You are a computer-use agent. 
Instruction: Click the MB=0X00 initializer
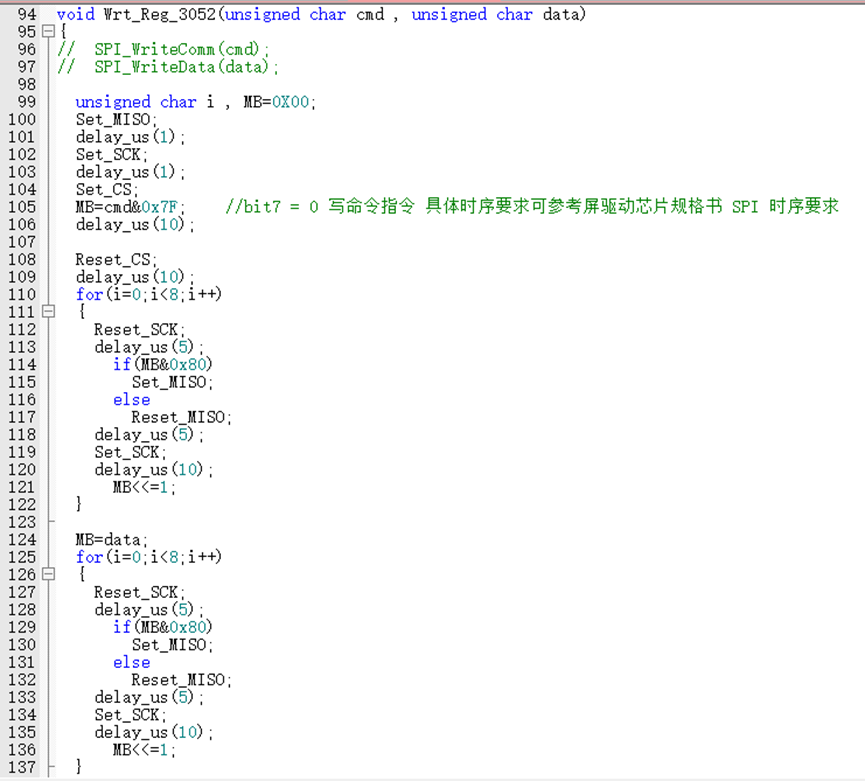(x=279, y=102)
